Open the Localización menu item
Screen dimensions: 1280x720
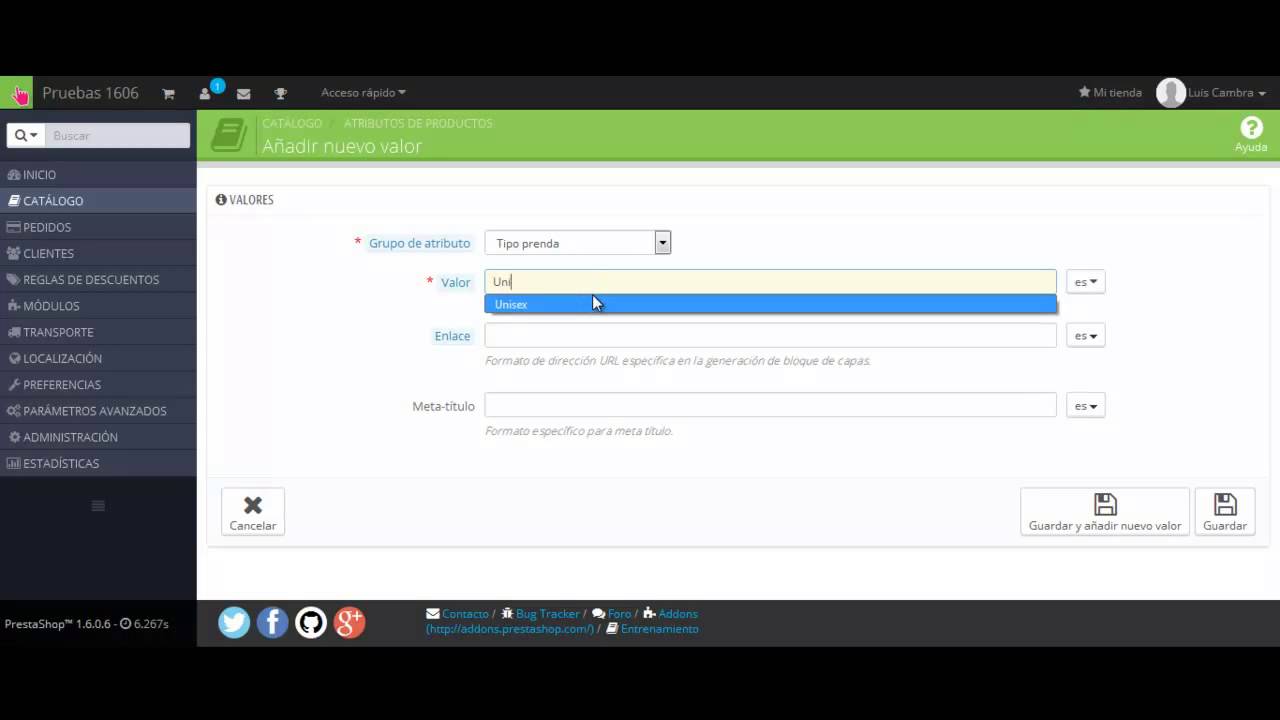pyautogui.click(x=98, y=358)
